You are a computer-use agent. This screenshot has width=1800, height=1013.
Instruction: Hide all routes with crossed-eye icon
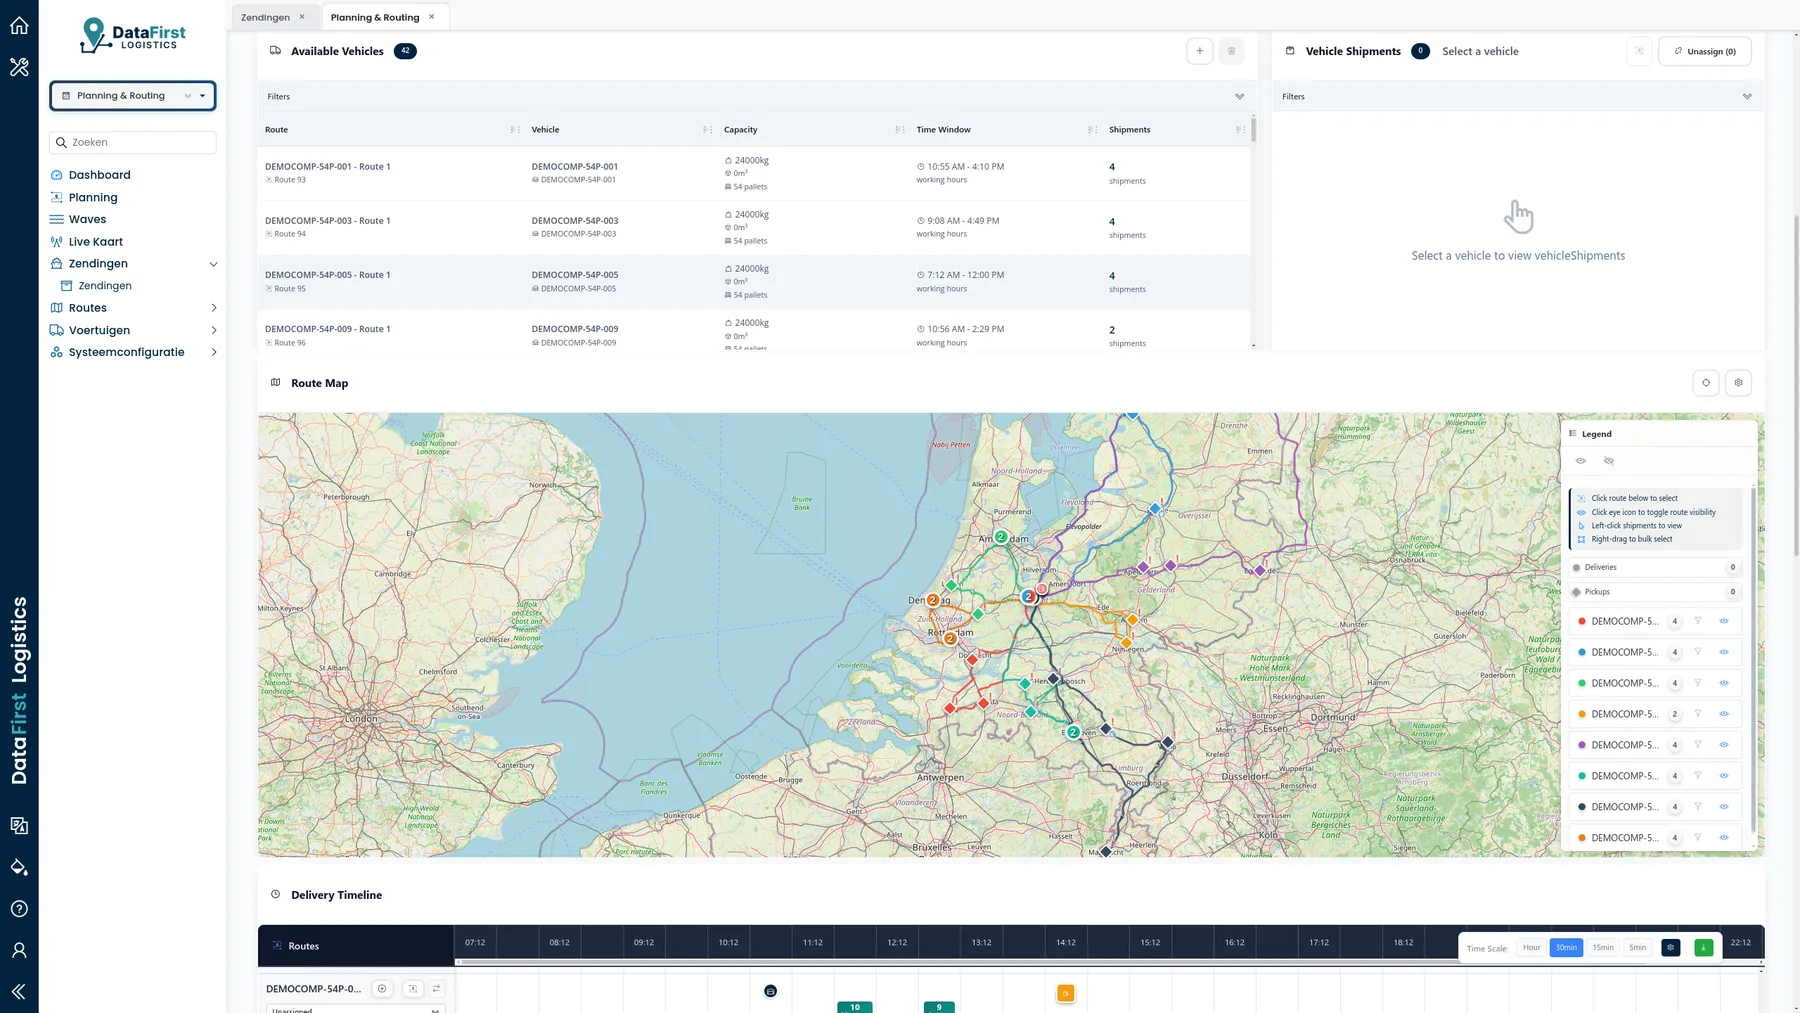click(x=1609, y=461)
